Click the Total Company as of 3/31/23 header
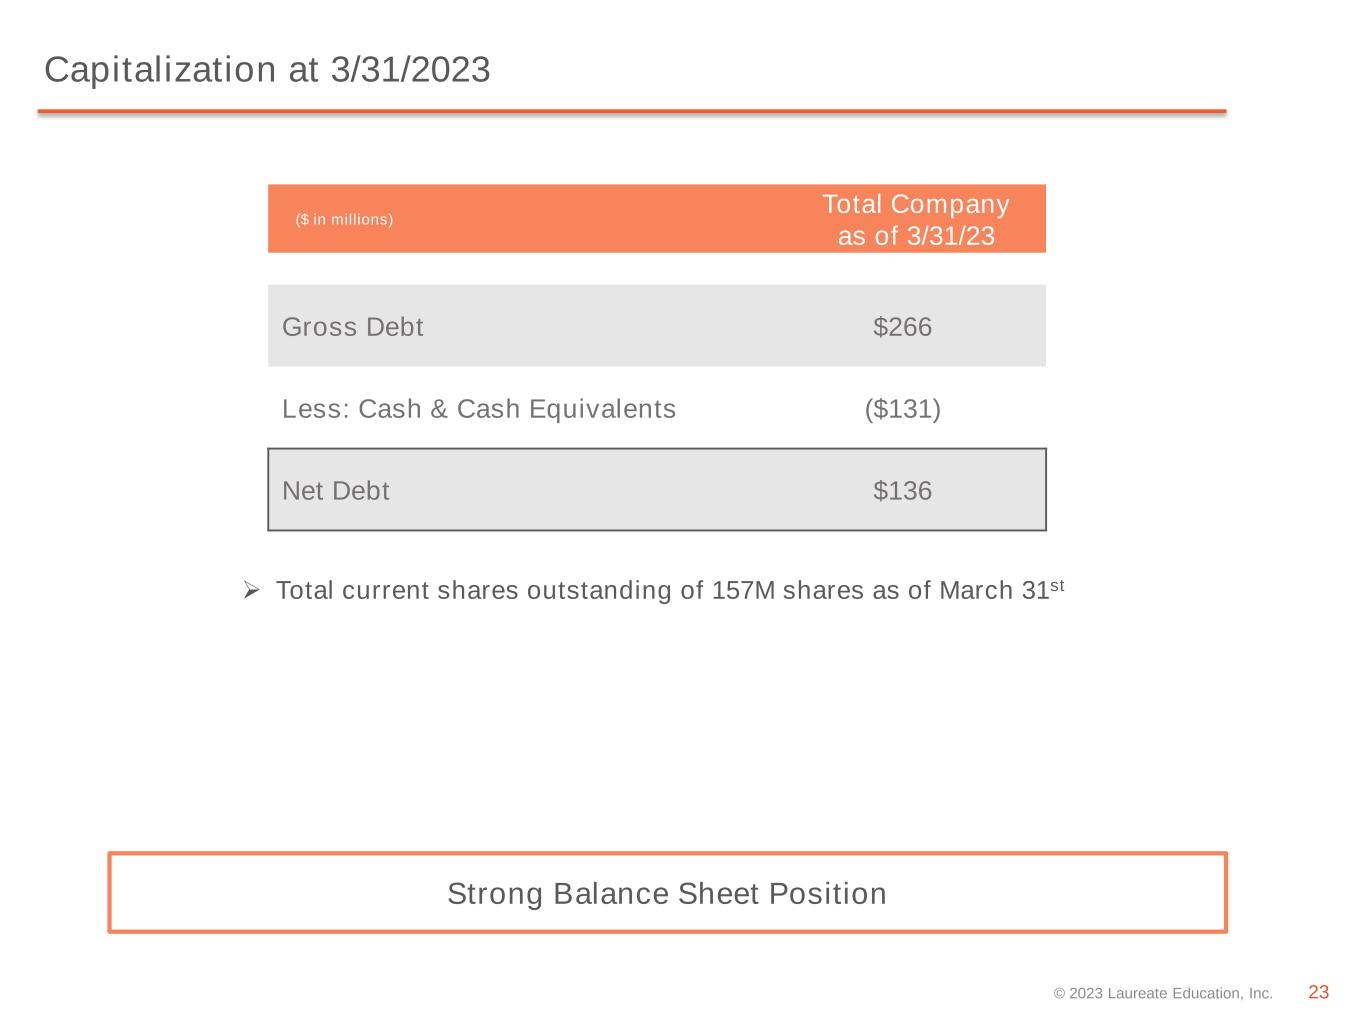 tap(916, 219)
